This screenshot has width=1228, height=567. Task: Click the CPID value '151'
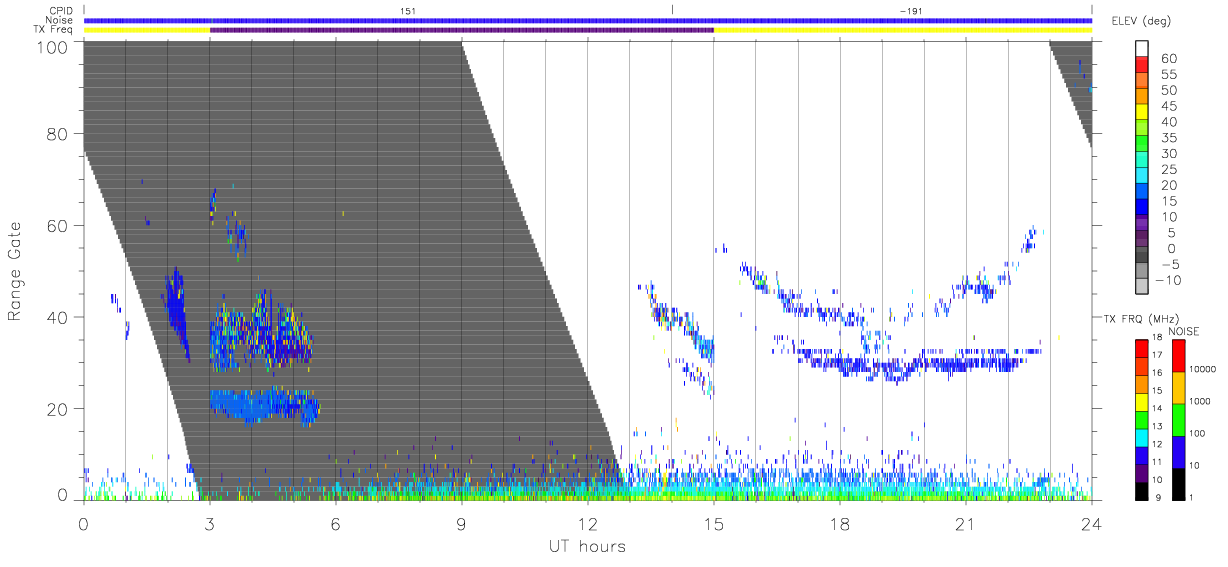click(408, 10)
